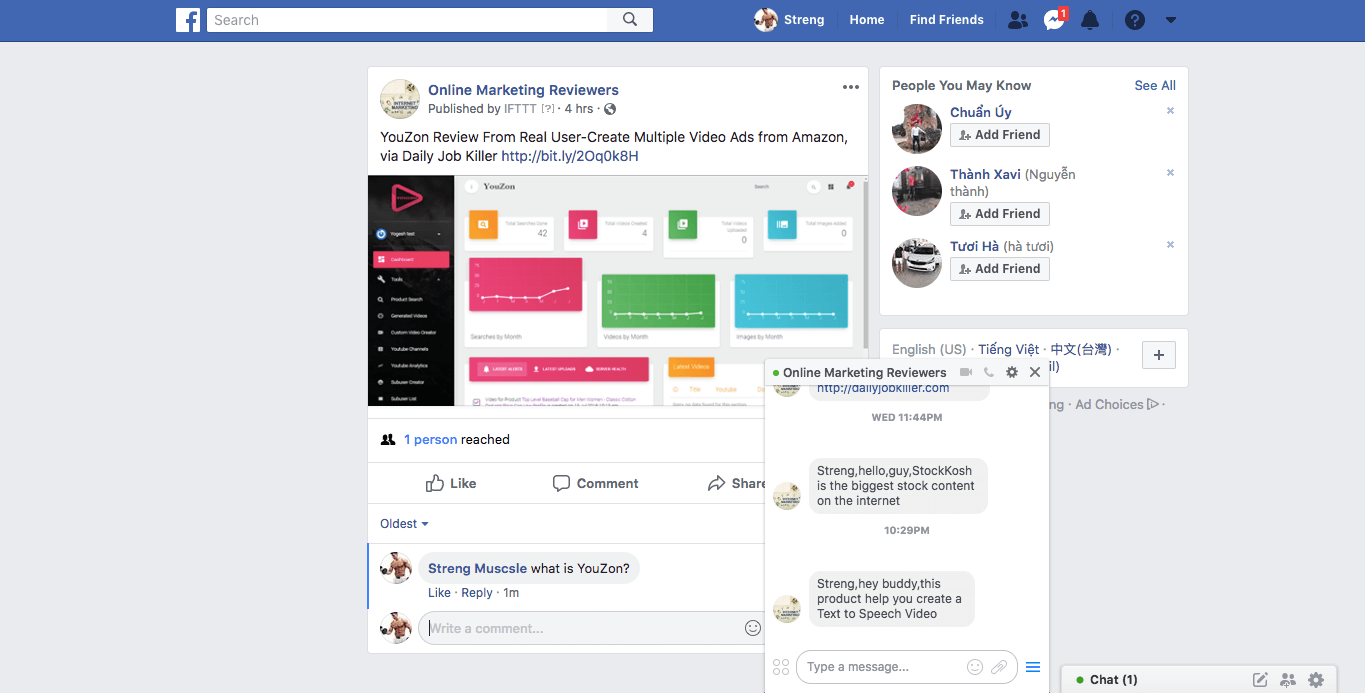Dismiss the Chuẩn Úy friend suggestion
Viewport: 1365px width, 693px height.
[x=1170, y=111]
